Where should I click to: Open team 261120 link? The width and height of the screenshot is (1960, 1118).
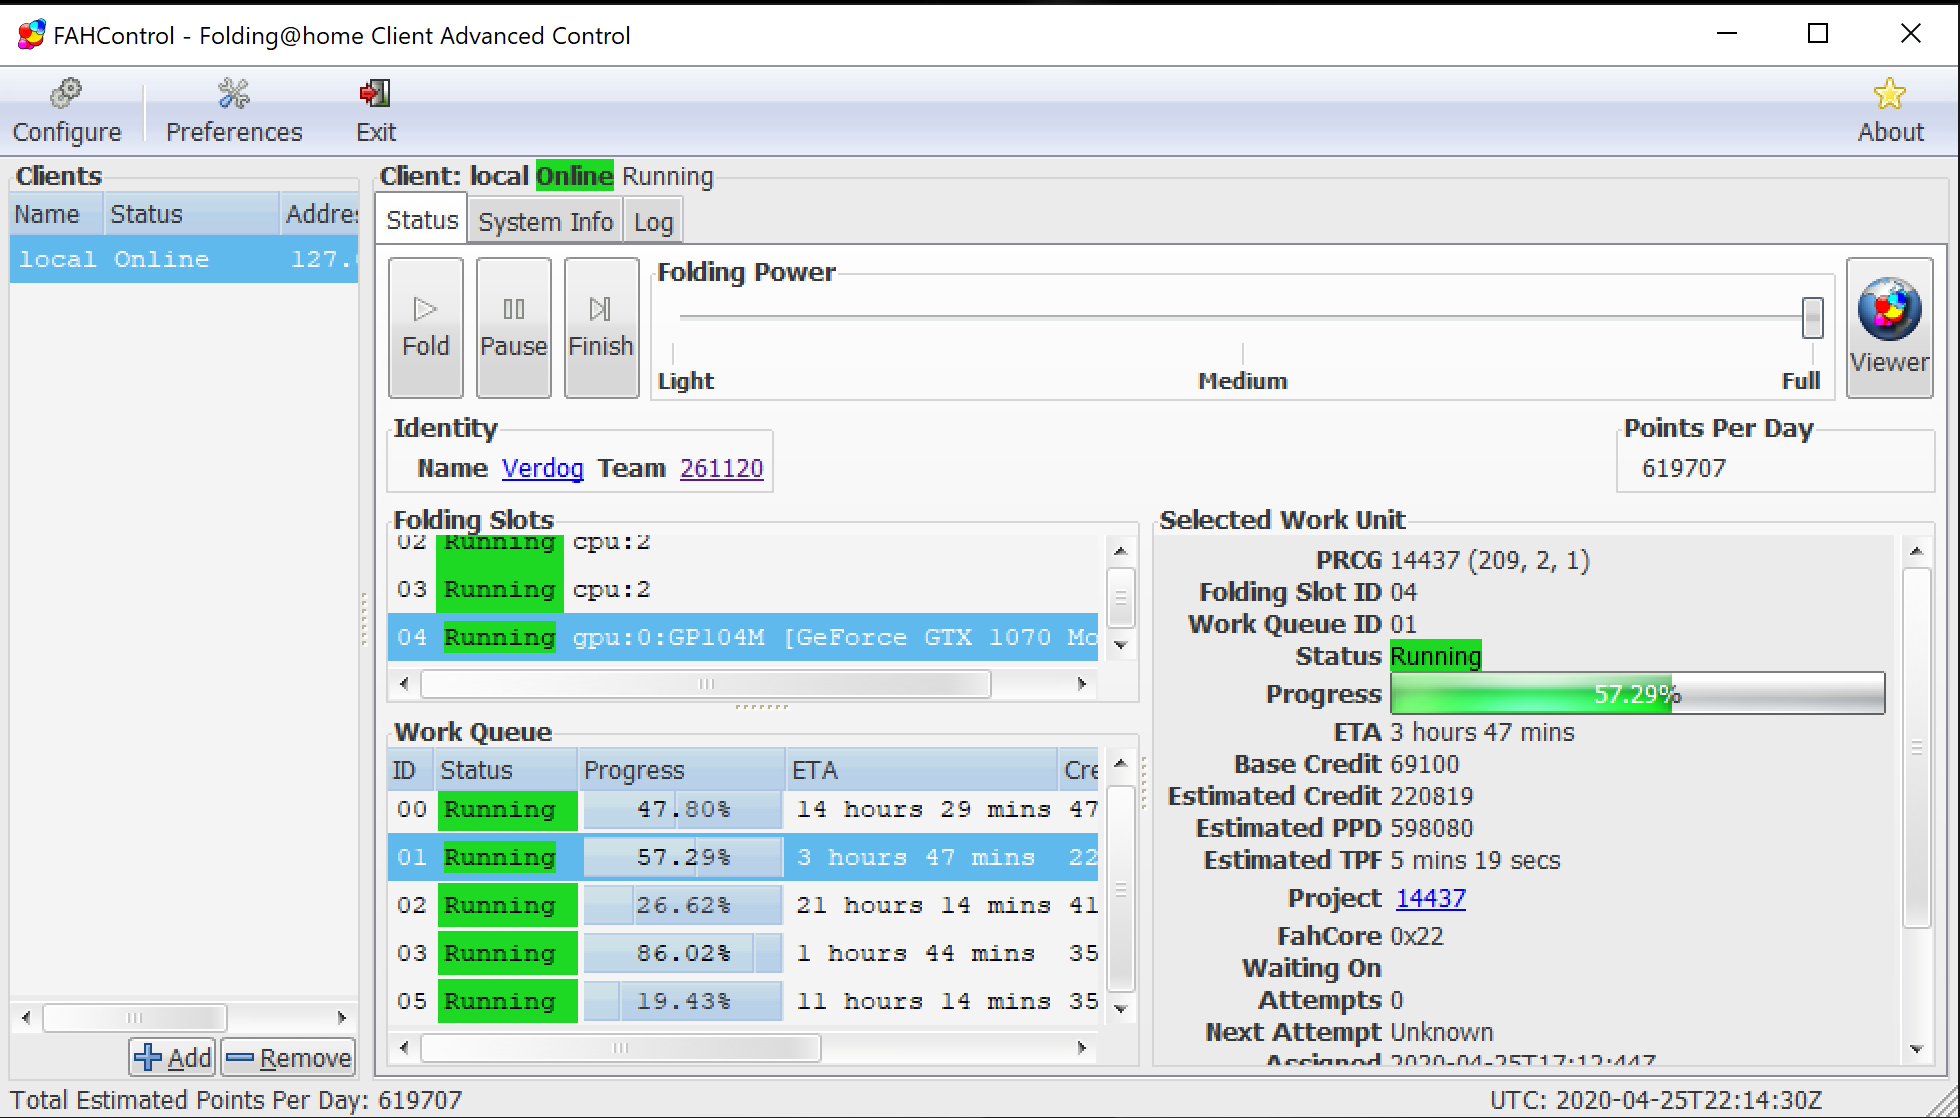coord(721,468)
